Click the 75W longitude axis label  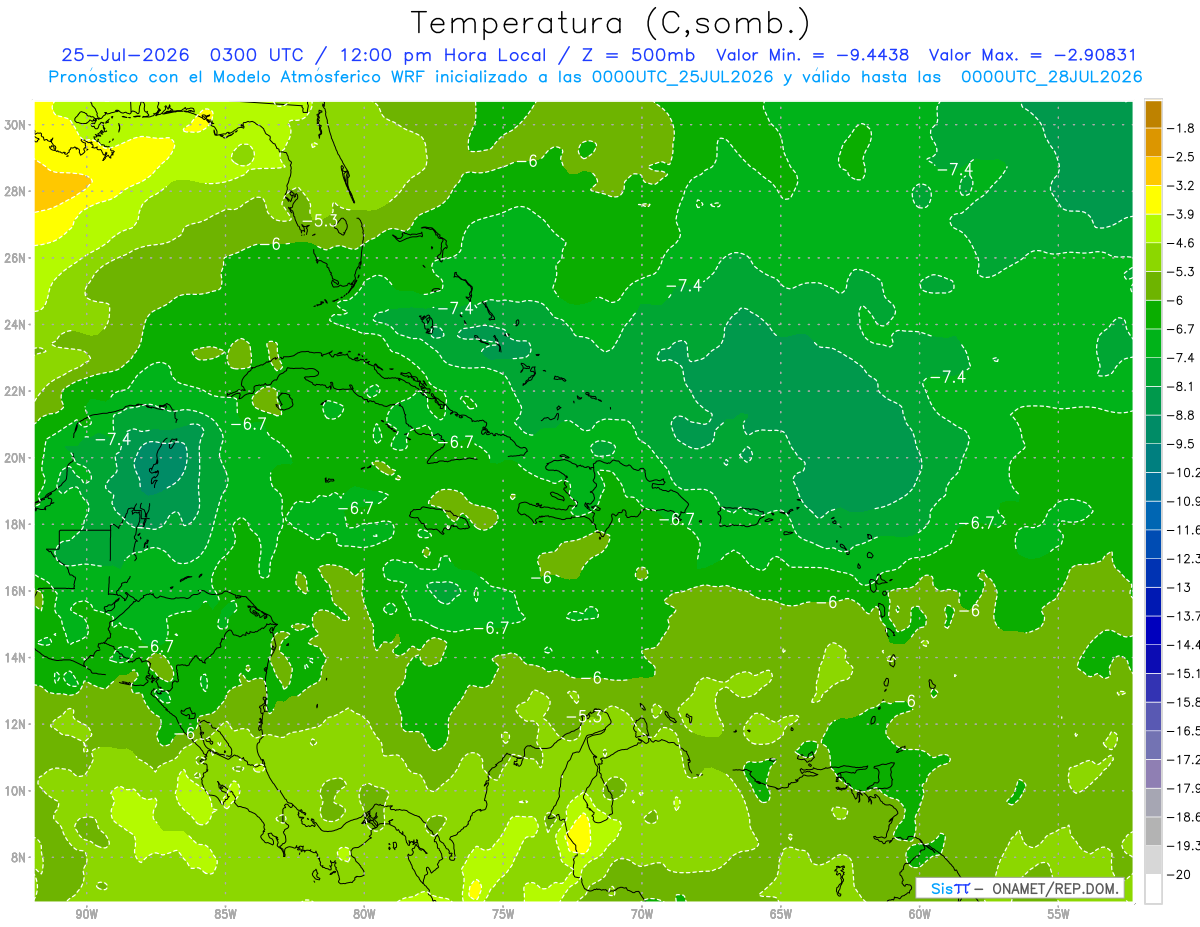[503, 914]
